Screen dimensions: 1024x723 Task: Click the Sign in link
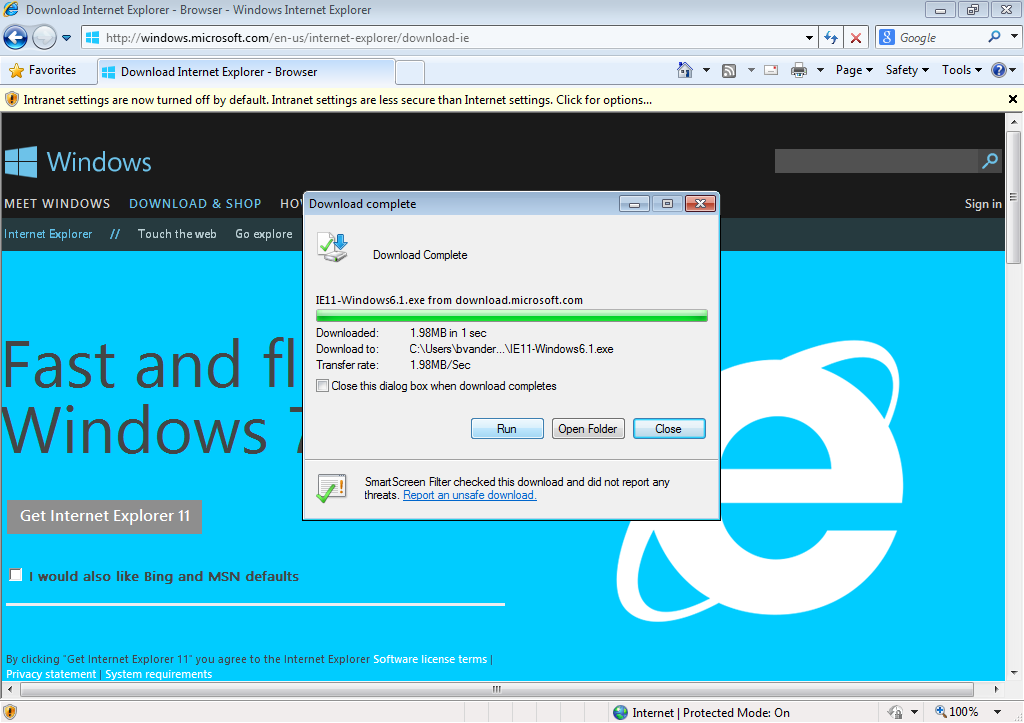click(983, 204)
